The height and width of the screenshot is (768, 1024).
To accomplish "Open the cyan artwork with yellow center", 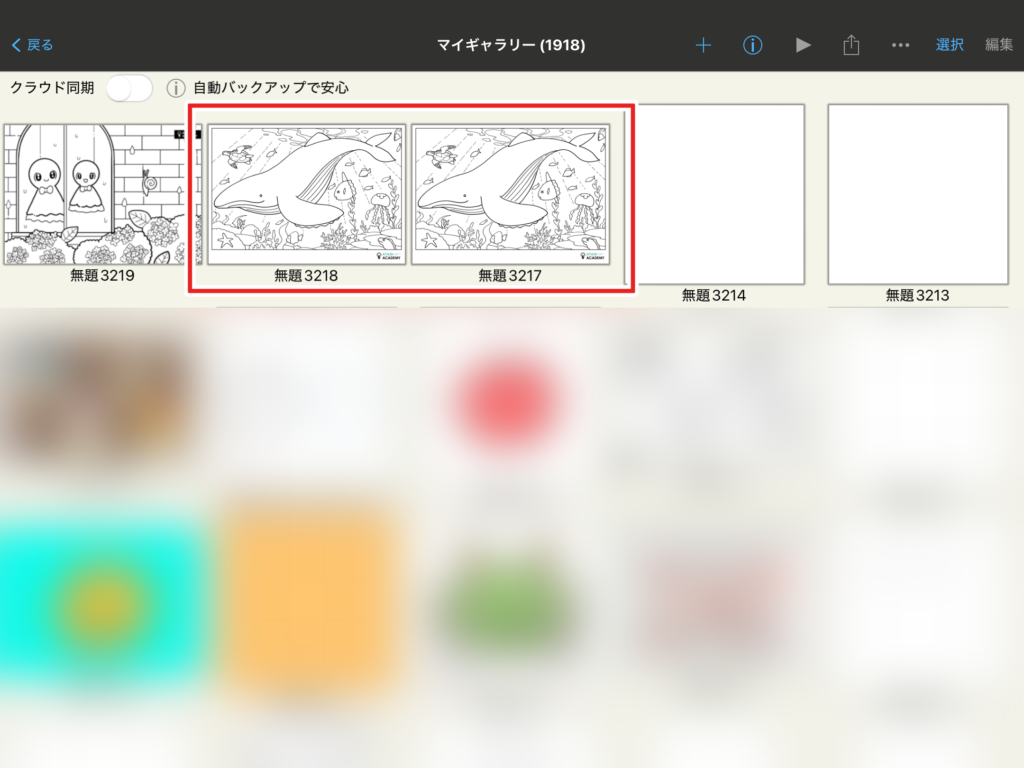I will pos(101,598).
